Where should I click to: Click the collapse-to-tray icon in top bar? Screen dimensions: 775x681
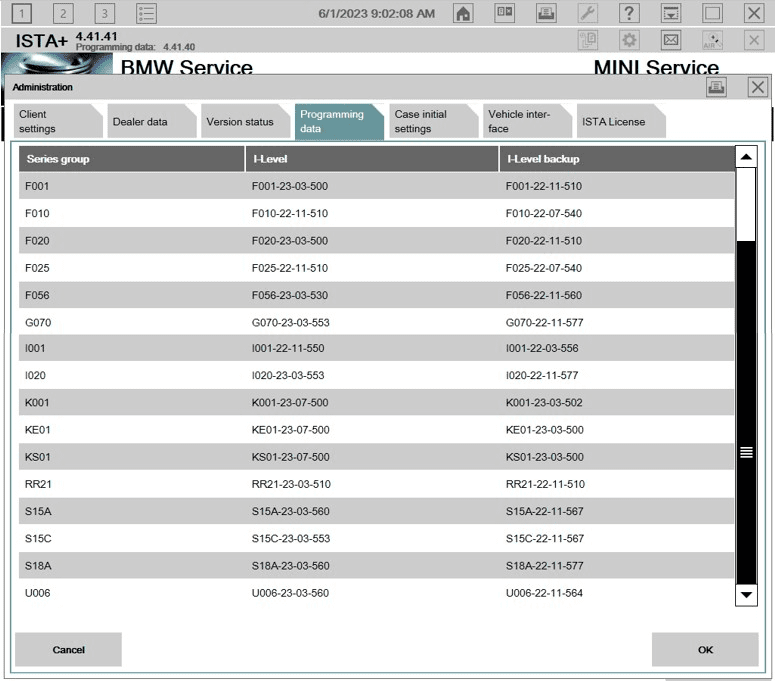[671, 13]
